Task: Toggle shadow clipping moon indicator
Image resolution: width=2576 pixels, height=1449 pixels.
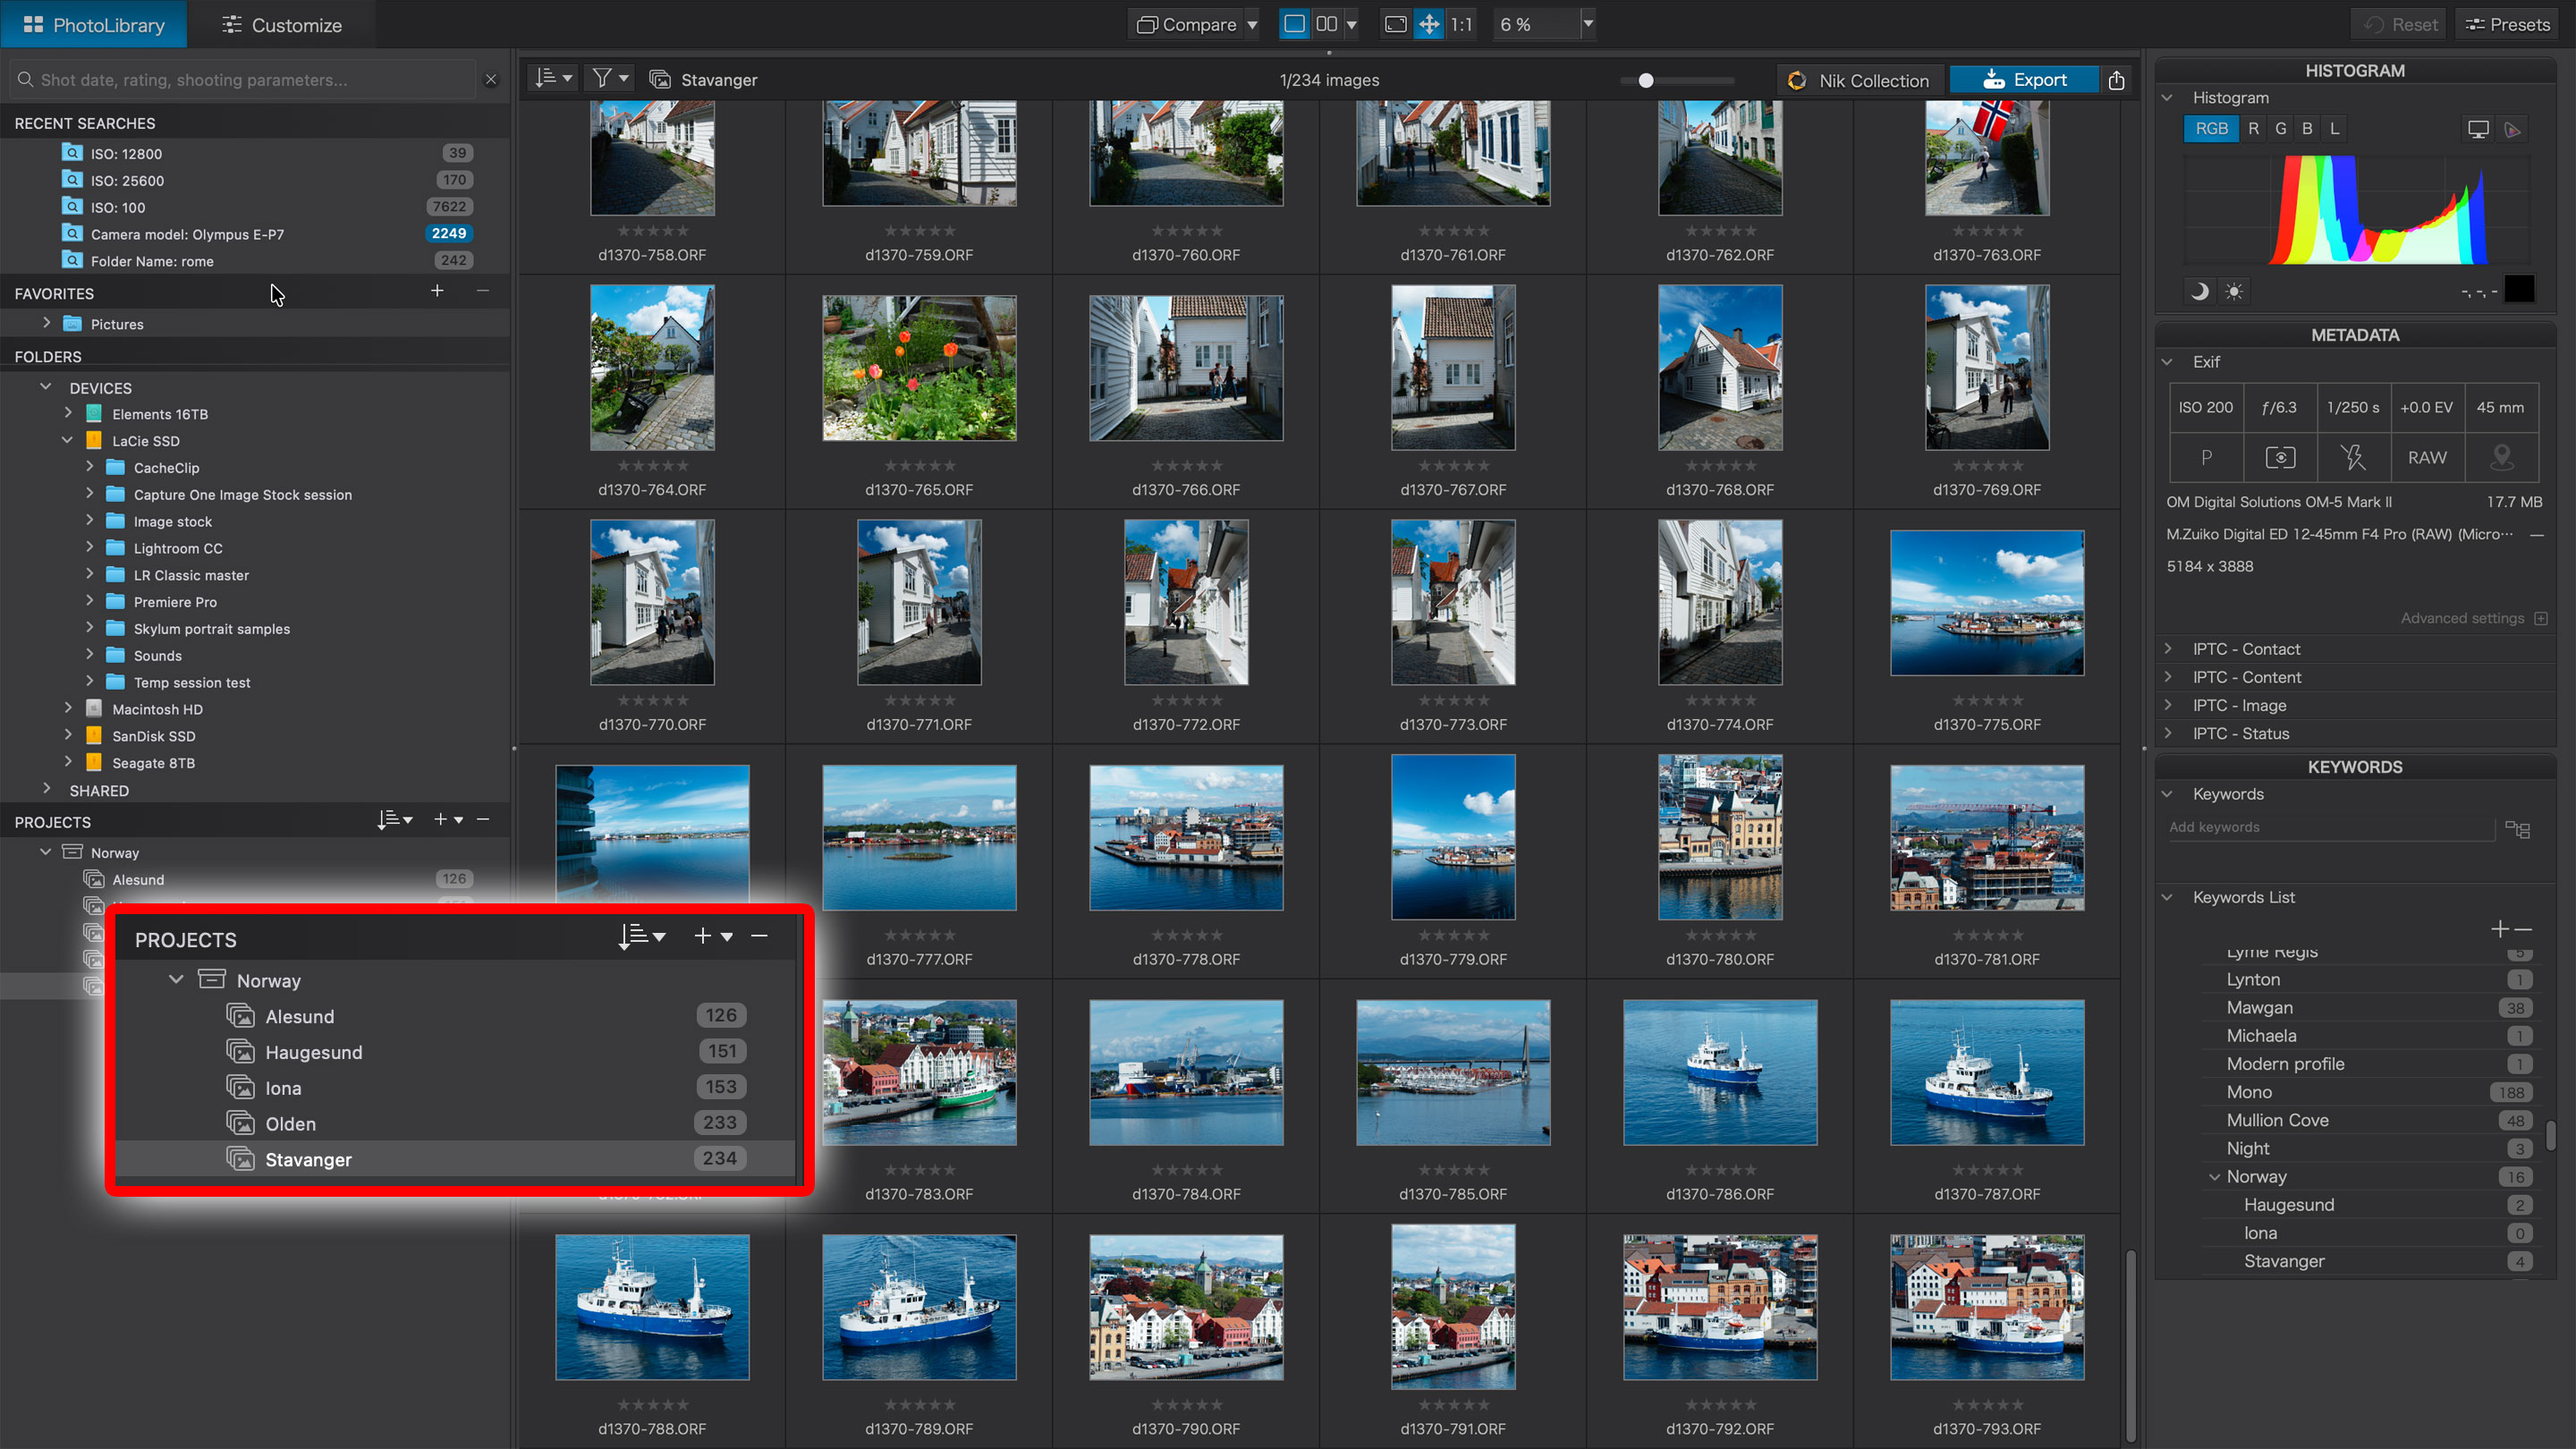Action: tap(2199, 291)
